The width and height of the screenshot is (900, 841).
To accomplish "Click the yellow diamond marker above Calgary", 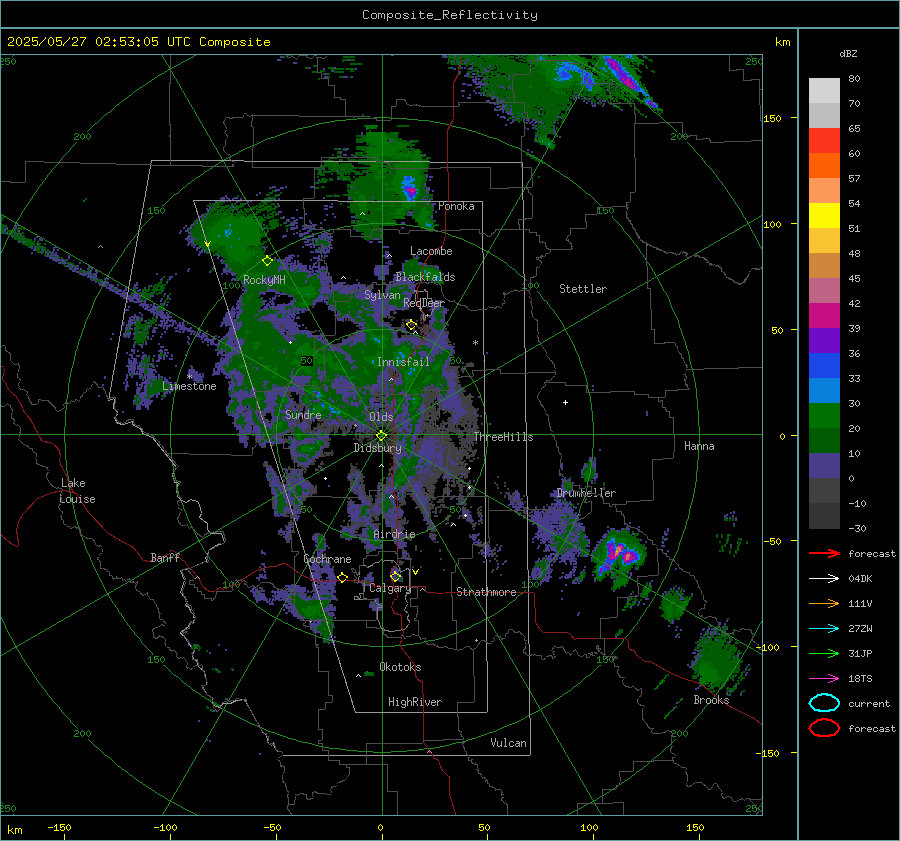I will (x=395, y=576).
